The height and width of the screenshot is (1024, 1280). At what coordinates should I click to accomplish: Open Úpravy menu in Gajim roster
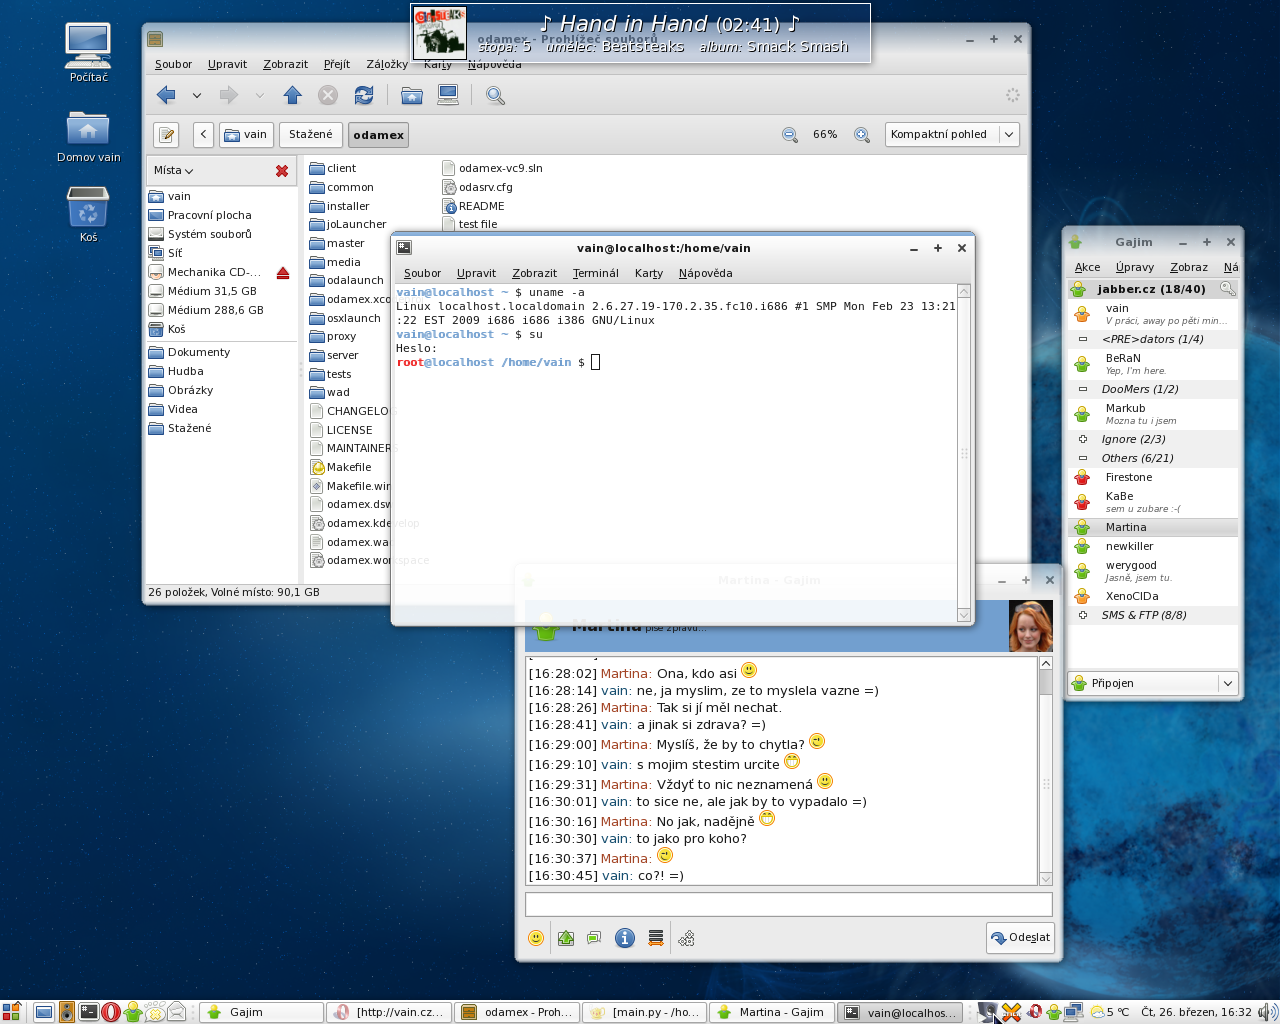(x=1135, y=267)
